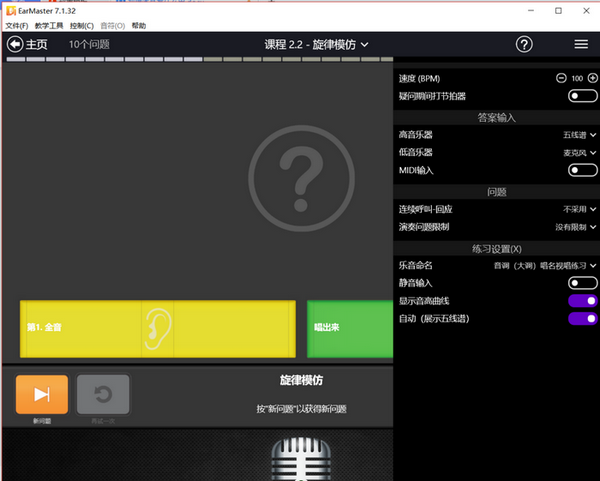Click the ear icon in yellow bar
600x481 pixels.
[x=157, y=329]
